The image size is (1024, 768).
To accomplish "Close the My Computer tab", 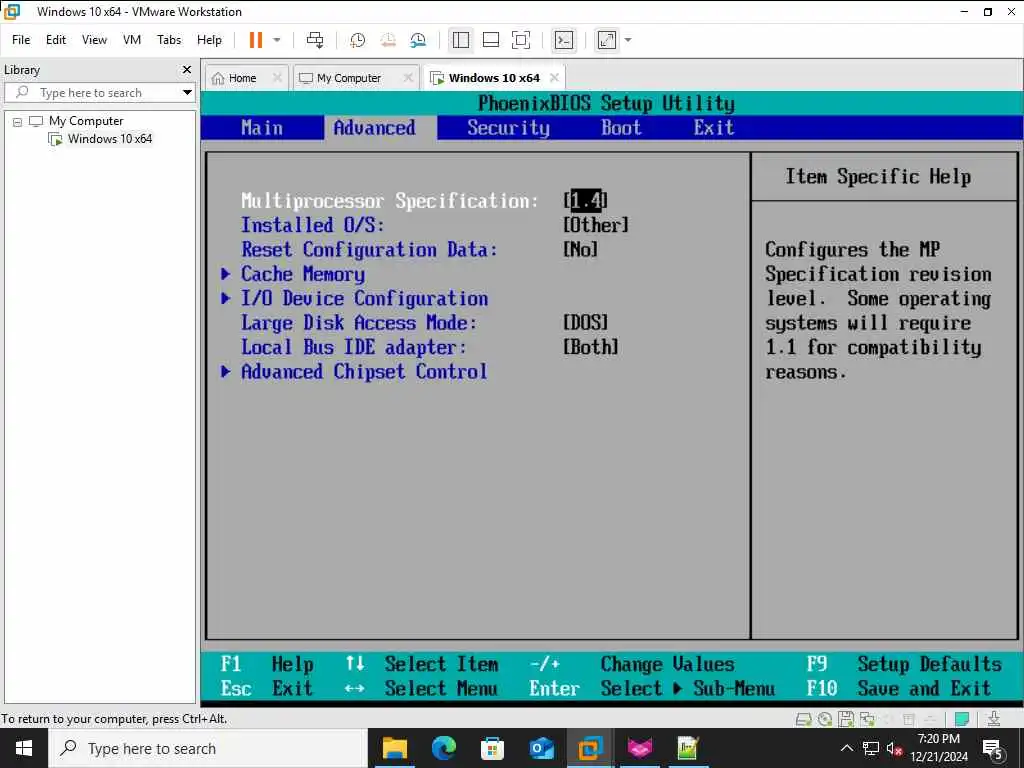I will tap(408, 78).
